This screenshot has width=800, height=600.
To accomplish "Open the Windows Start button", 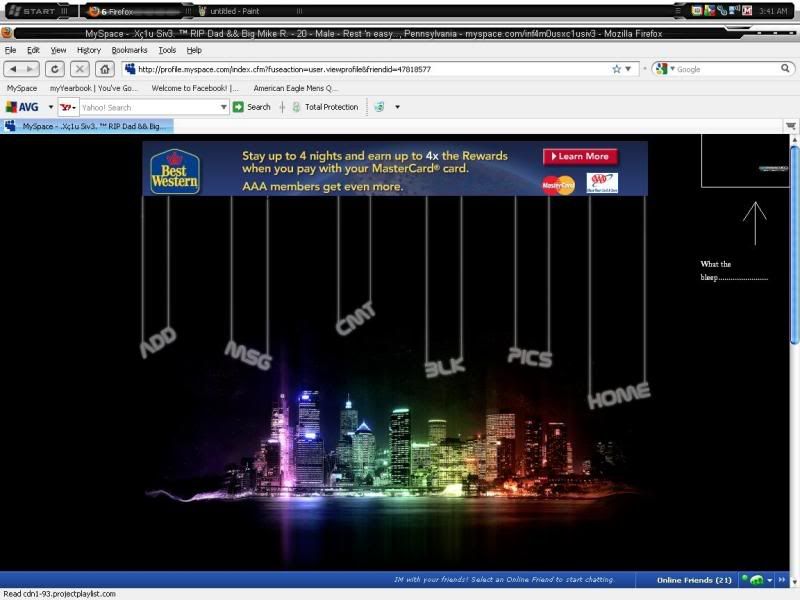I will (38, 11).
